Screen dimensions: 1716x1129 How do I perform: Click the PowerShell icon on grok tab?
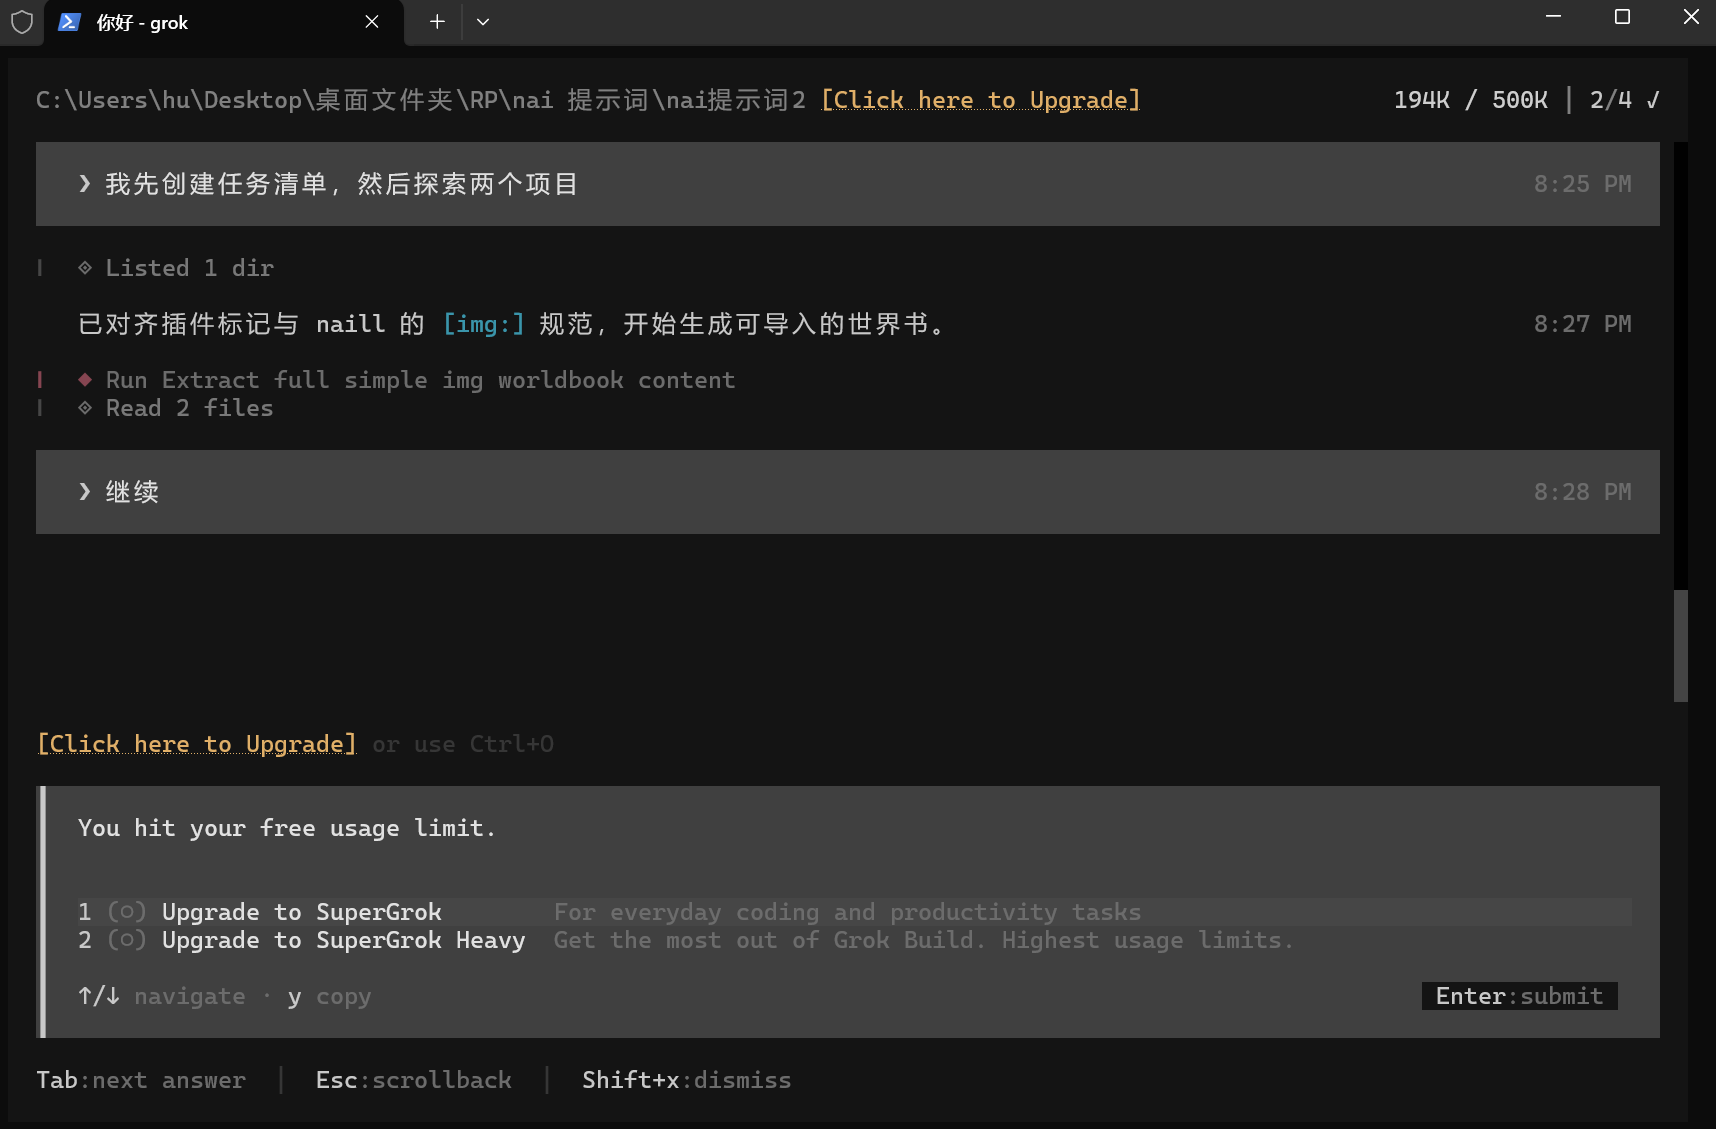click(x=69, y=22)
